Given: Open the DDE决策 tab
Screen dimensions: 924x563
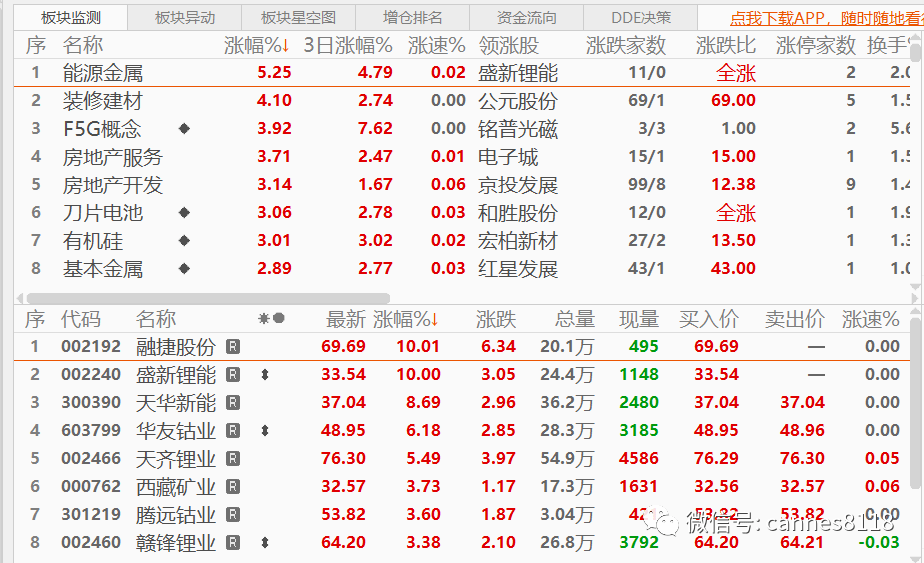Looking at the screenshot, I should (641, 18).
